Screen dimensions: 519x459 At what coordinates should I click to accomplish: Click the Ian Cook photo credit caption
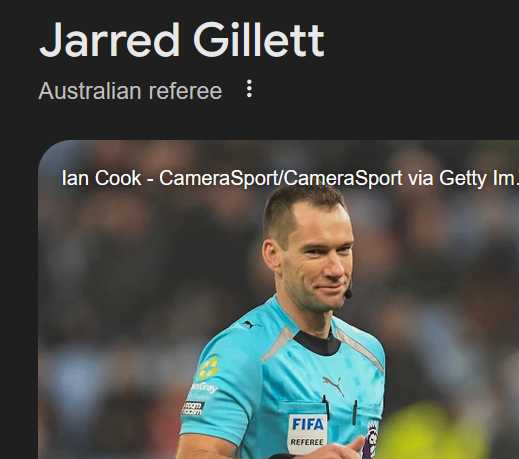(290, 178)
